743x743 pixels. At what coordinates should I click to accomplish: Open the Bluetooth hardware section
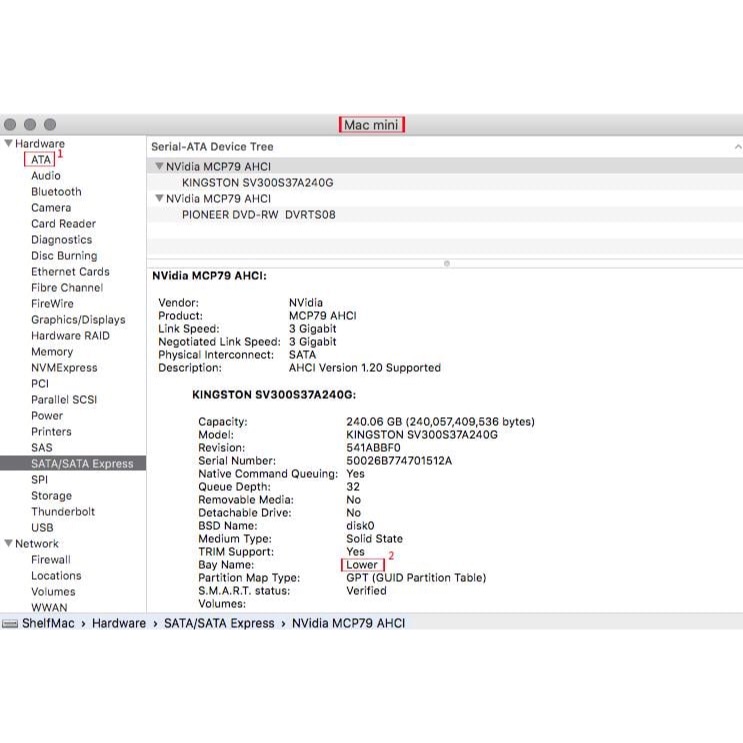(56, 192)
